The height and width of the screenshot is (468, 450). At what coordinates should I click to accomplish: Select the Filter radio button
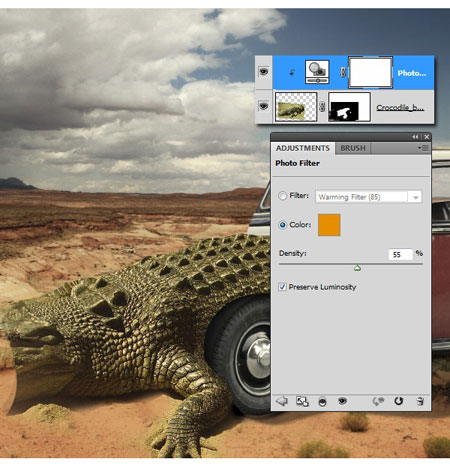tap(282, 196)
